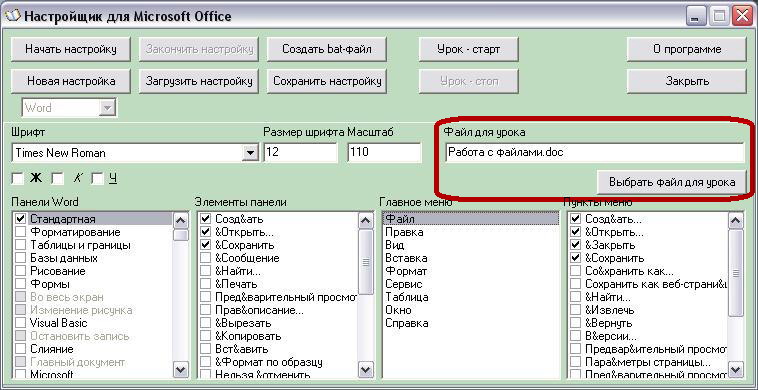758x390 pixels.
Task: Uncheck Созд&ать... in Пункты меню
Action: (x=575, y=219)
